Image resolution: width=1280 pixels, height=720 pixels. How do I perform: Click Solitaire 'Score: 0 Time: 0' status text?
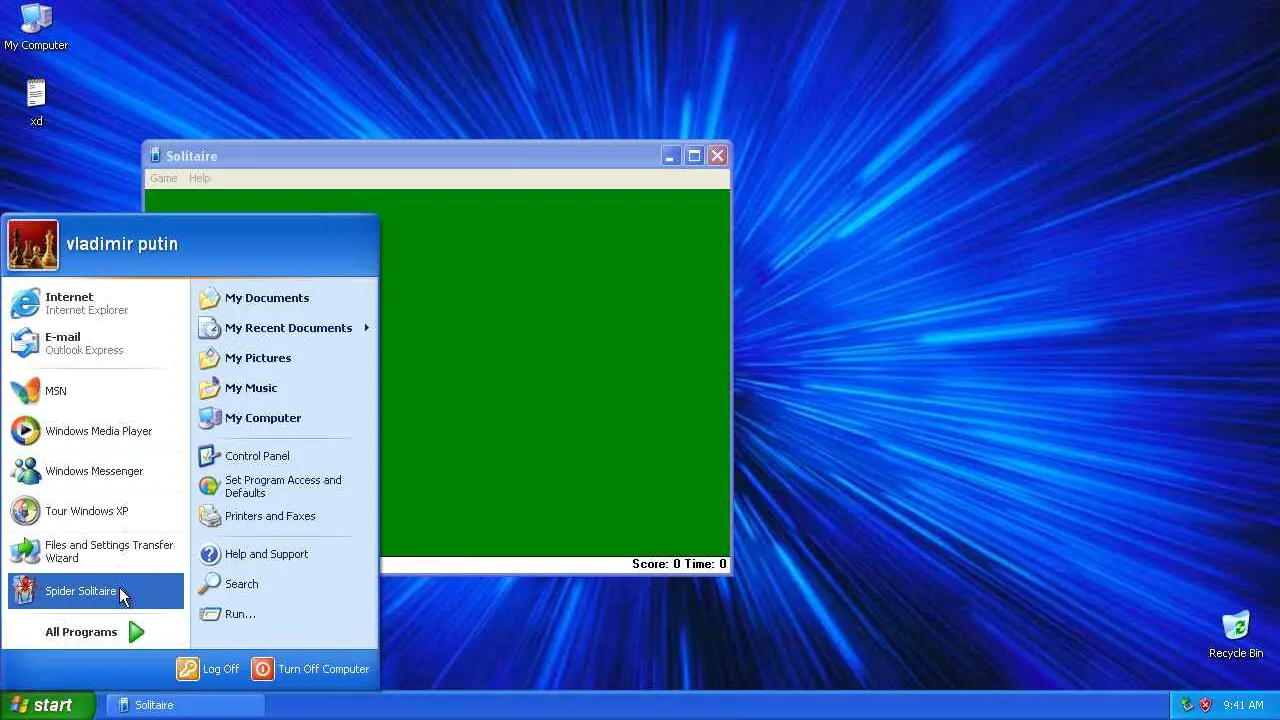[x=679, y=564]
